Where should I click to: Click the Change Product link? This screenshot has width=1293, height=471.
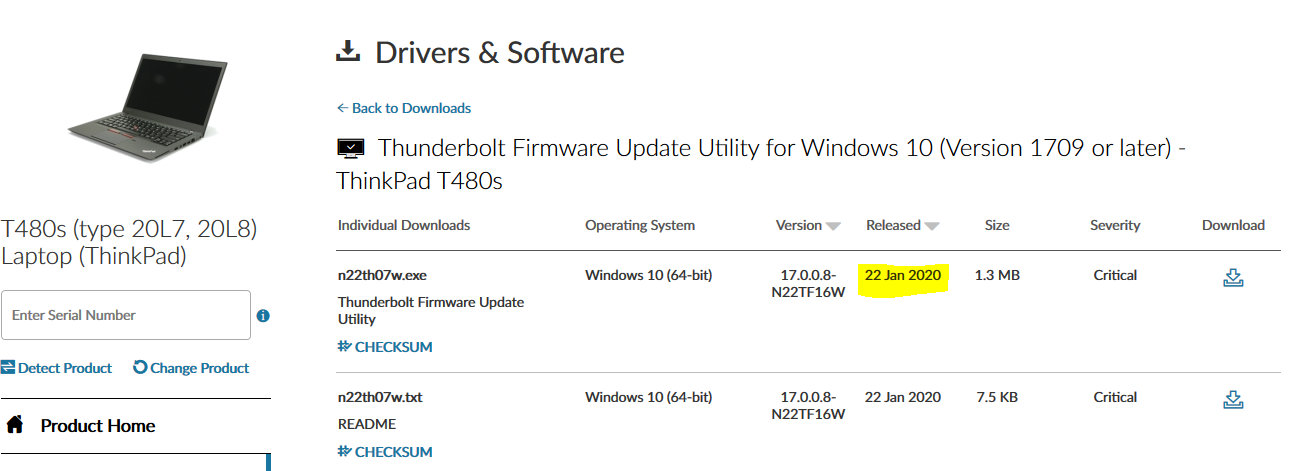tap(200, 368)
